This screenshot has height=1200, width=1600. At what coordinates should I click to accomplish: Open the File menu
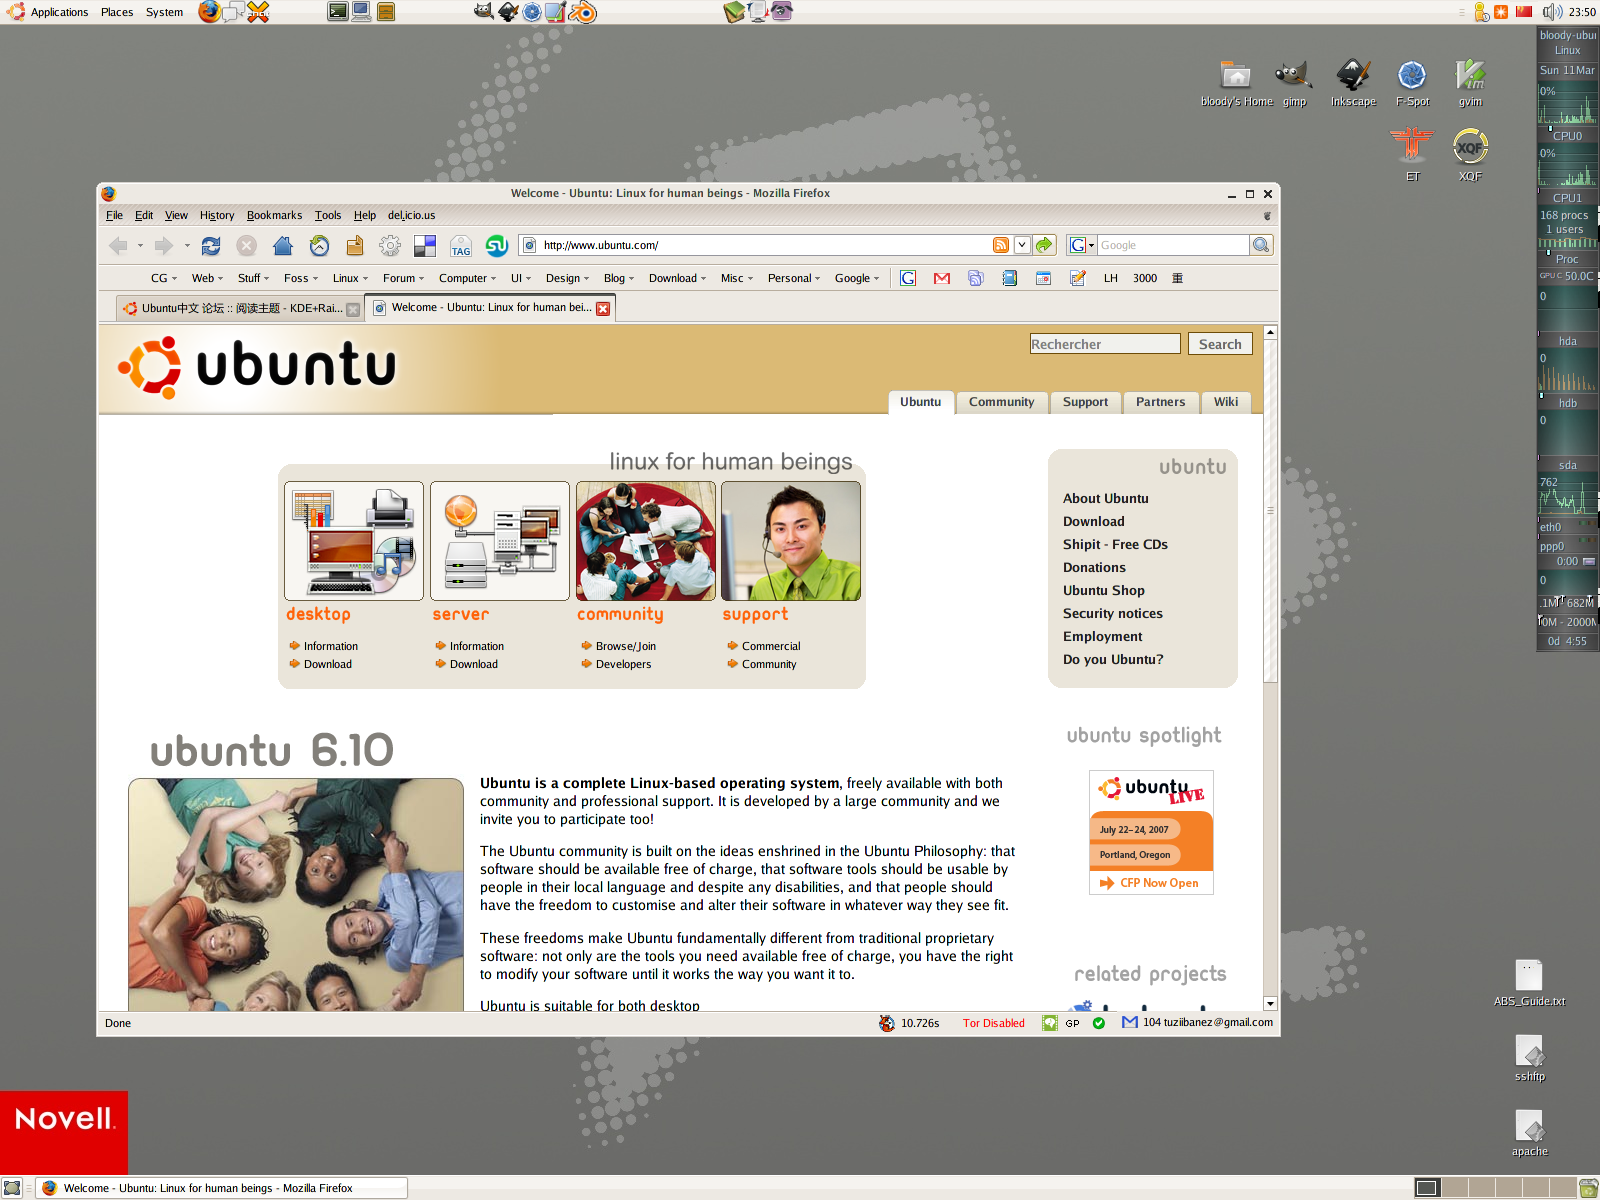[x=114, y=215]
